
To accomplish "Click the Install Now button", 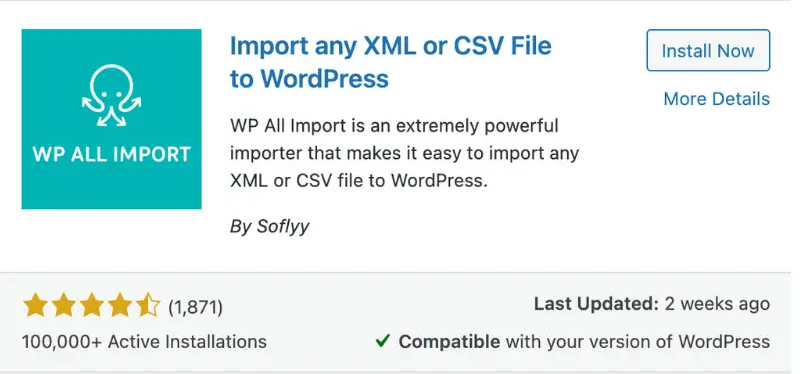I will tap(708, 51).
